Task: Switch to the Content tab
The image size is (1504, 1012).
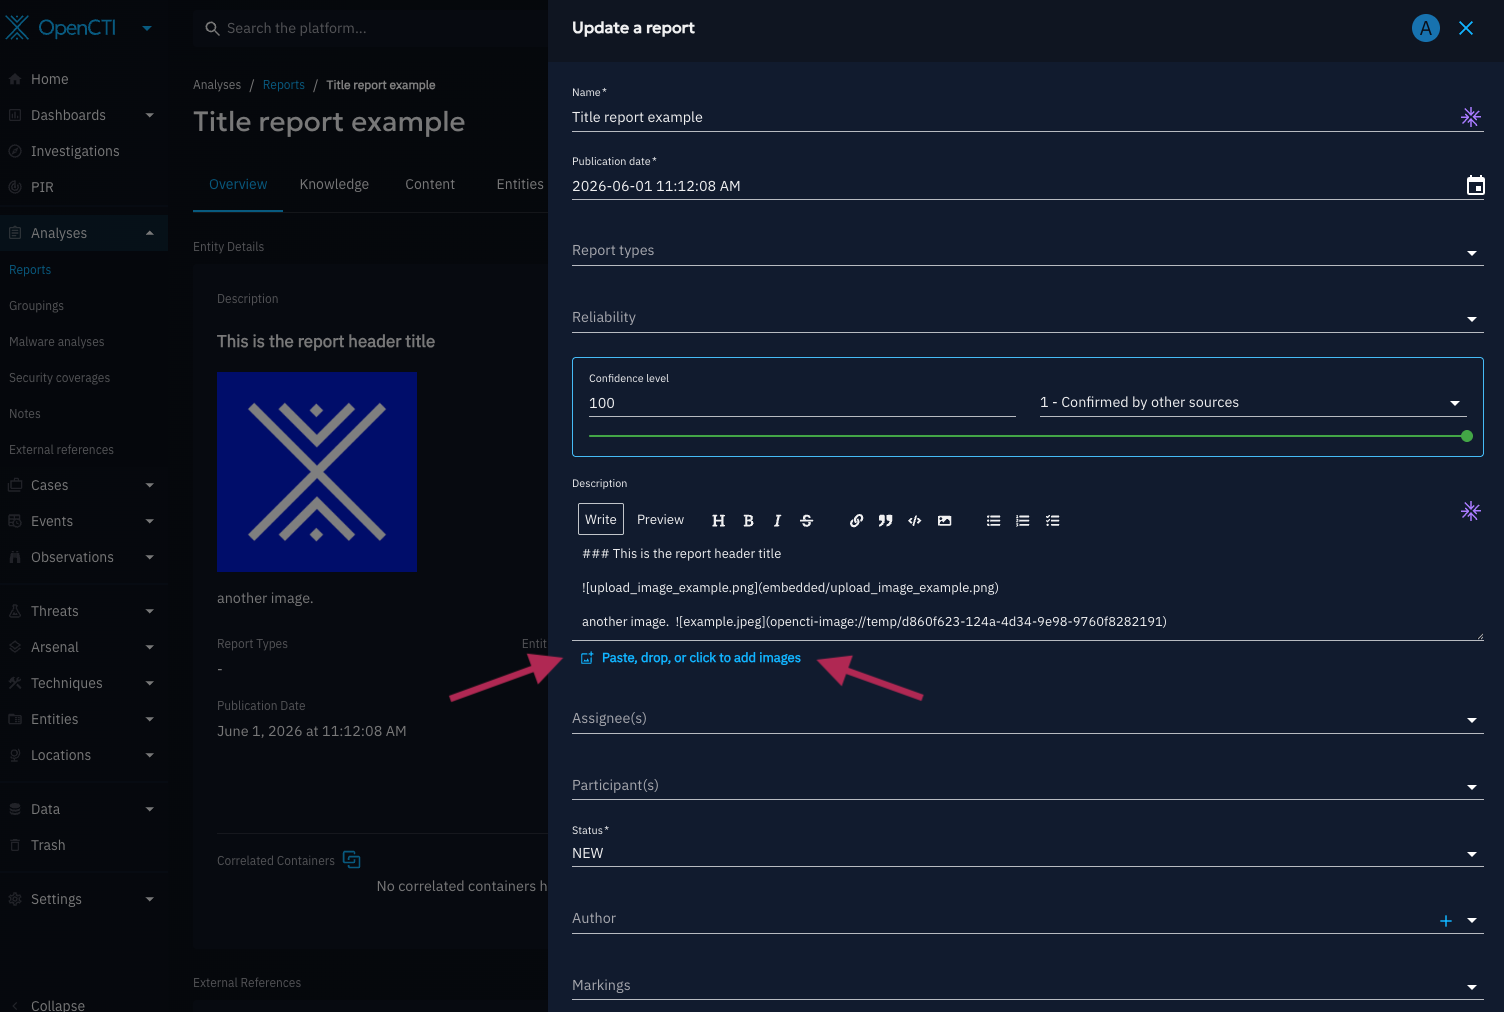Action: pyautogui.click(x=430, y=184)
